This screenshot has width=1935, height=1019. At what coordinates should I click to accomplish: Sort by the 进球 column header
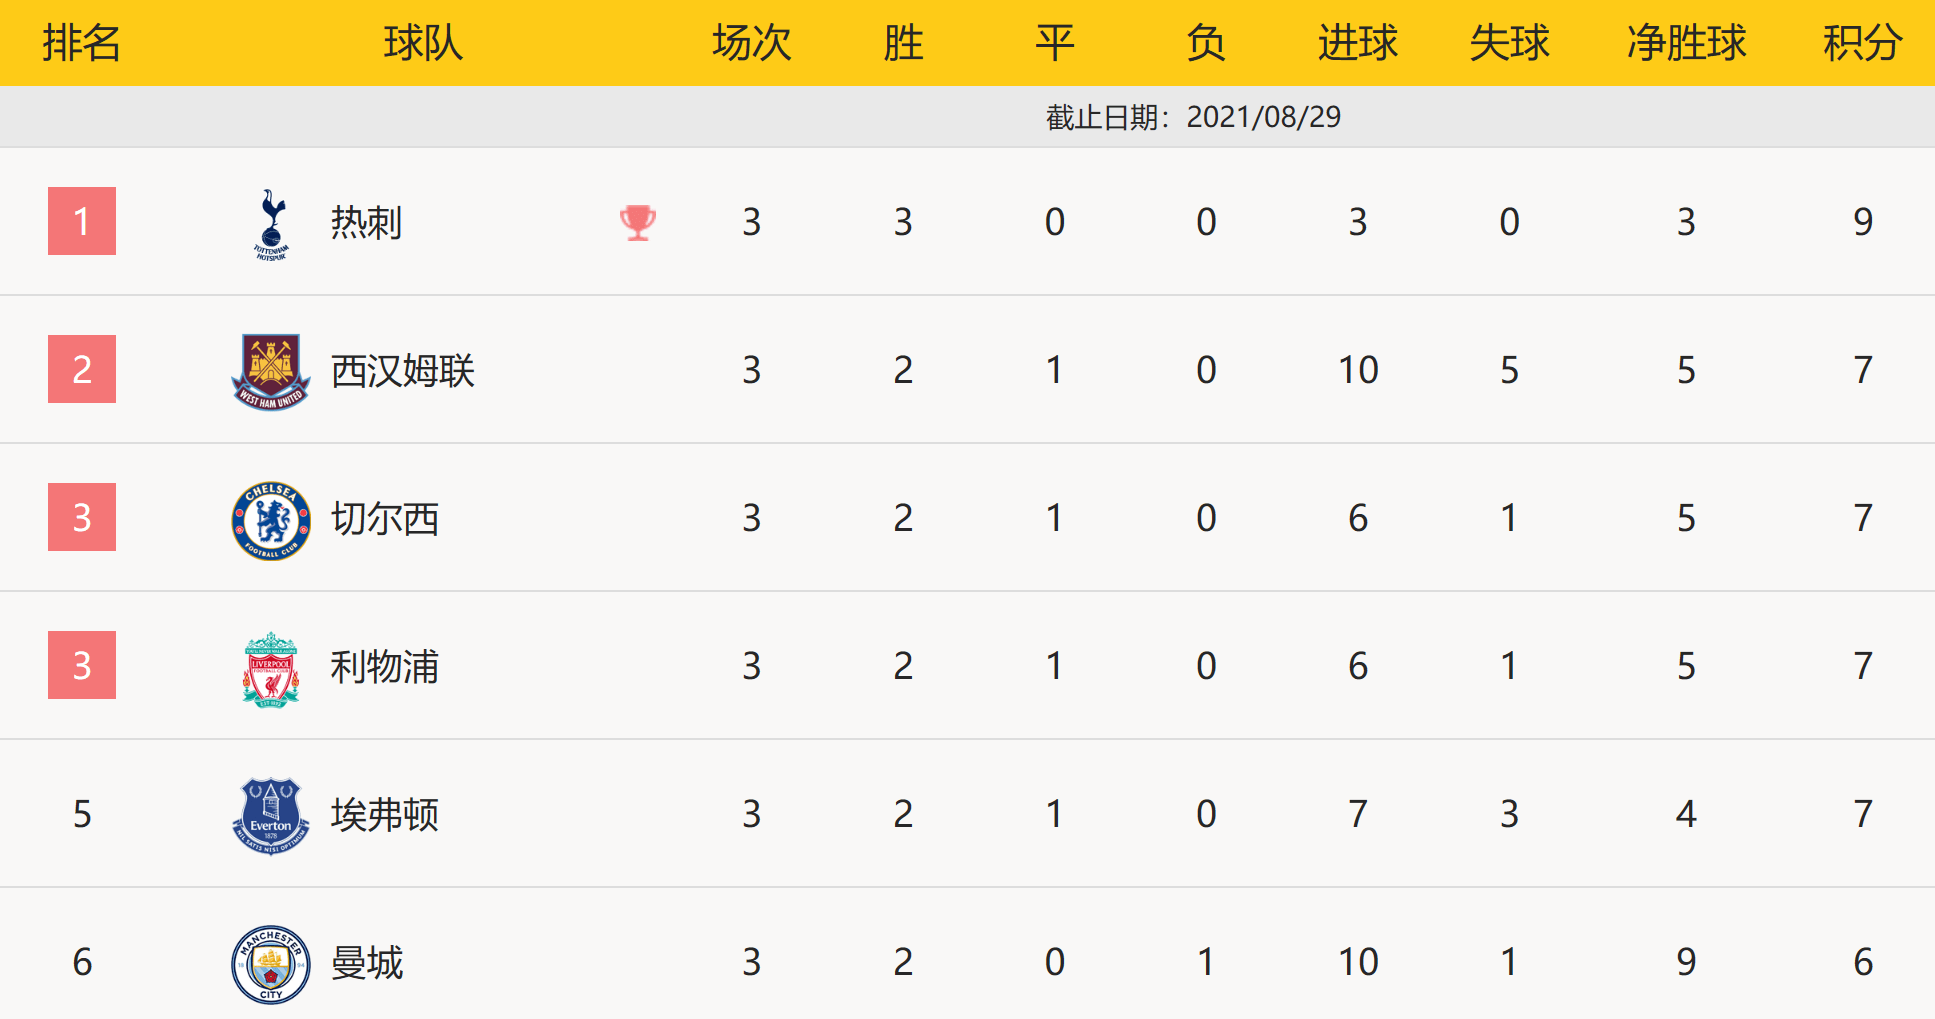coord(1357,43)
